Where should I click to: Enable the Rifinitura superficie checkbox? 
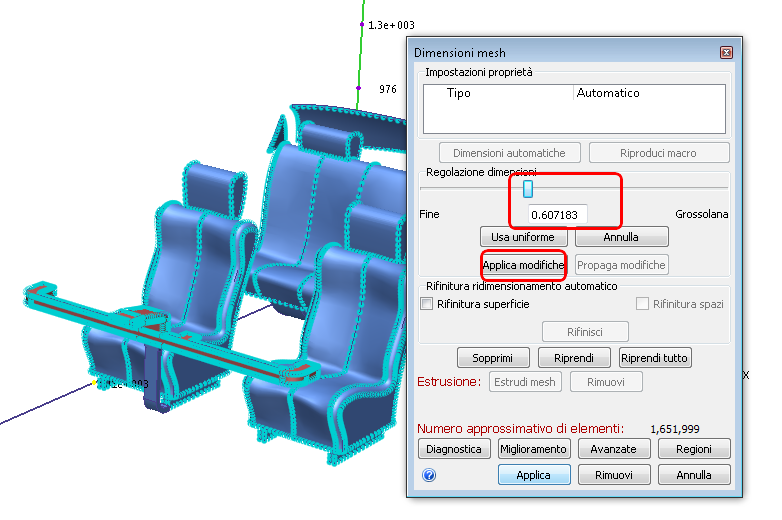coord(426,304)
